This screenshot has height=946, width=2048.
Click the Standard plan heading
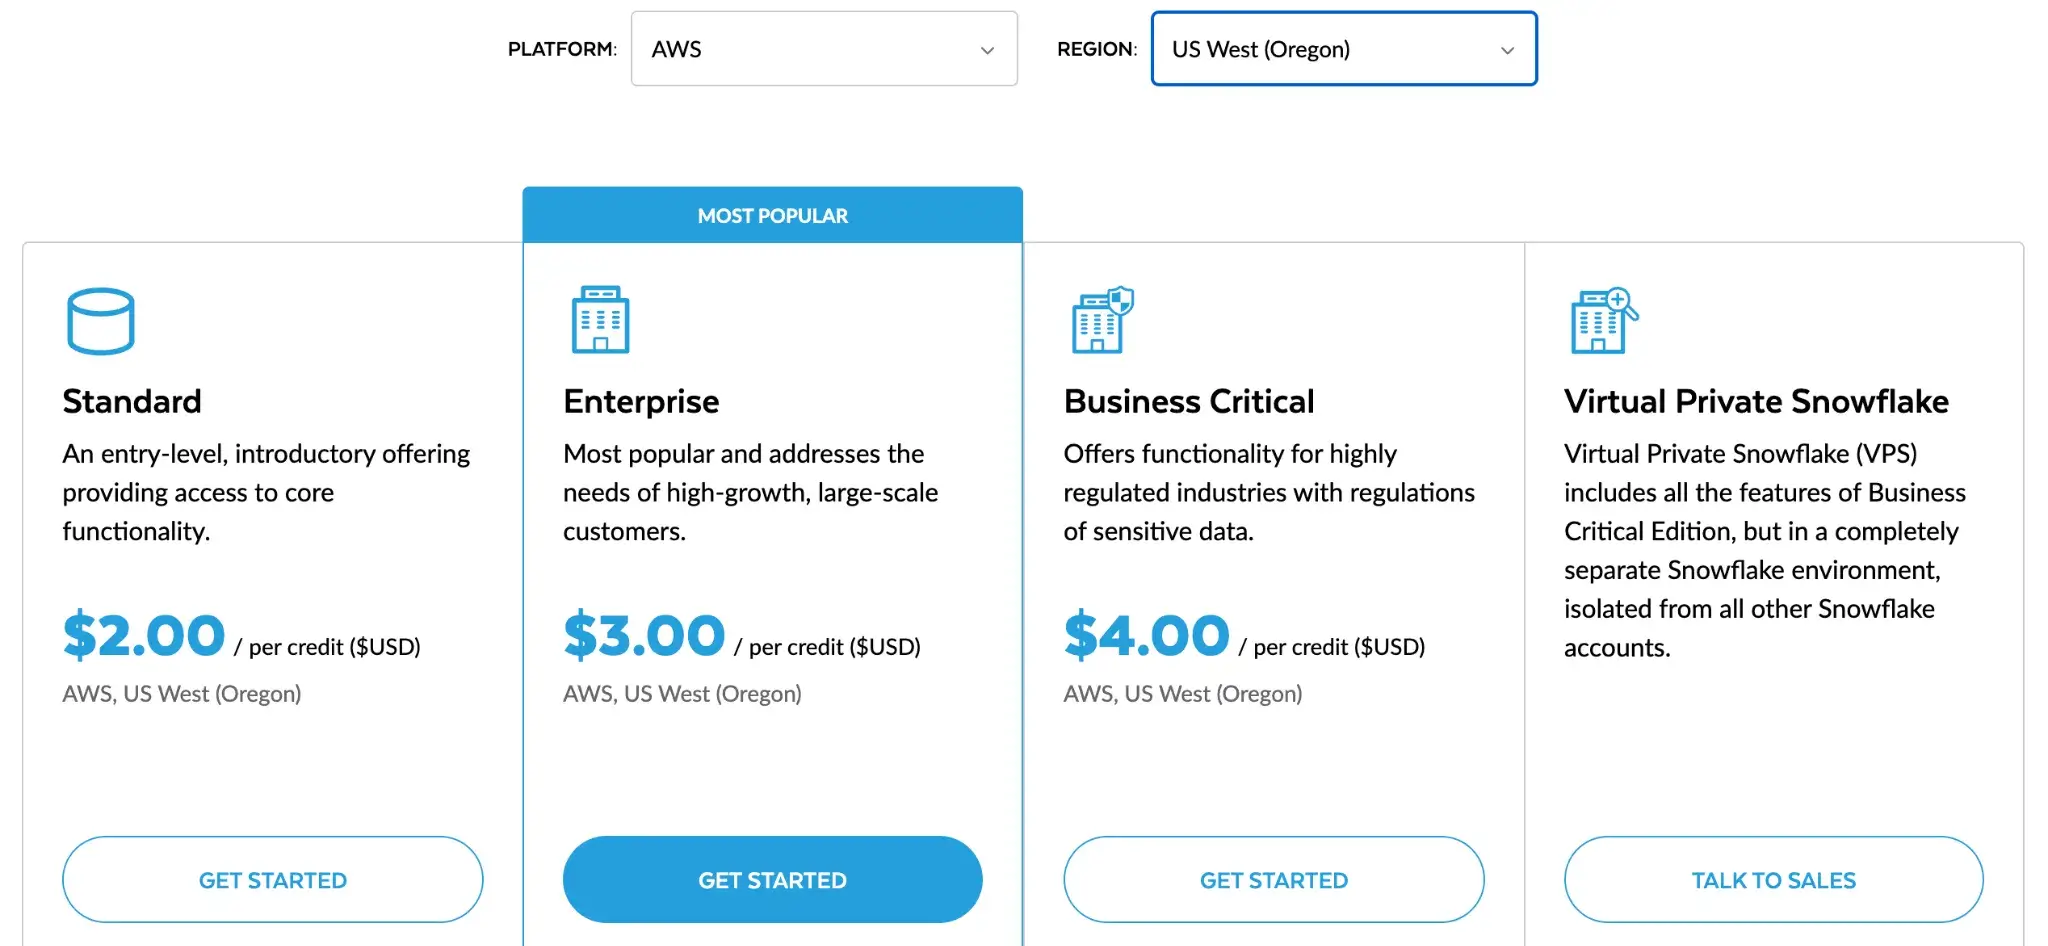[132, 401]
